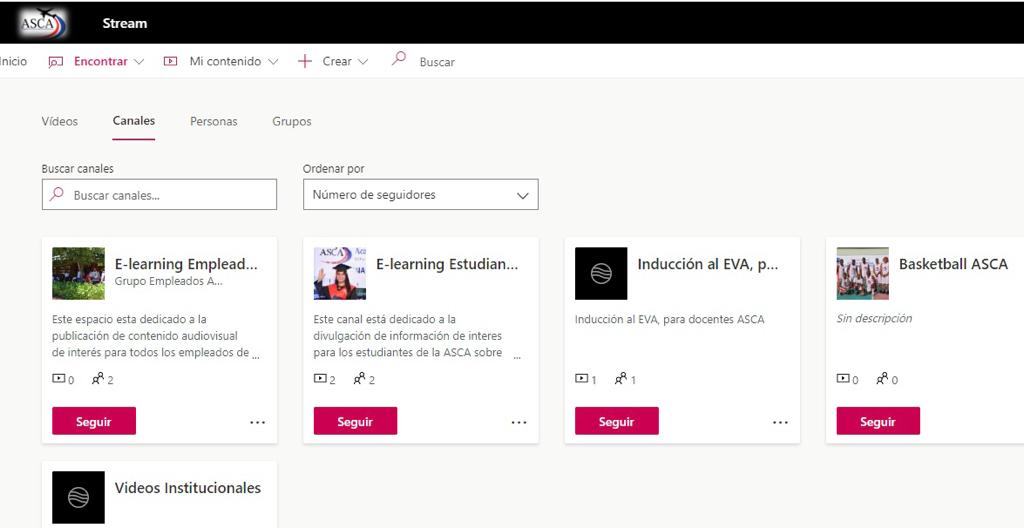
Task: Open the Stream app title link
Action: tap(125, 24)
